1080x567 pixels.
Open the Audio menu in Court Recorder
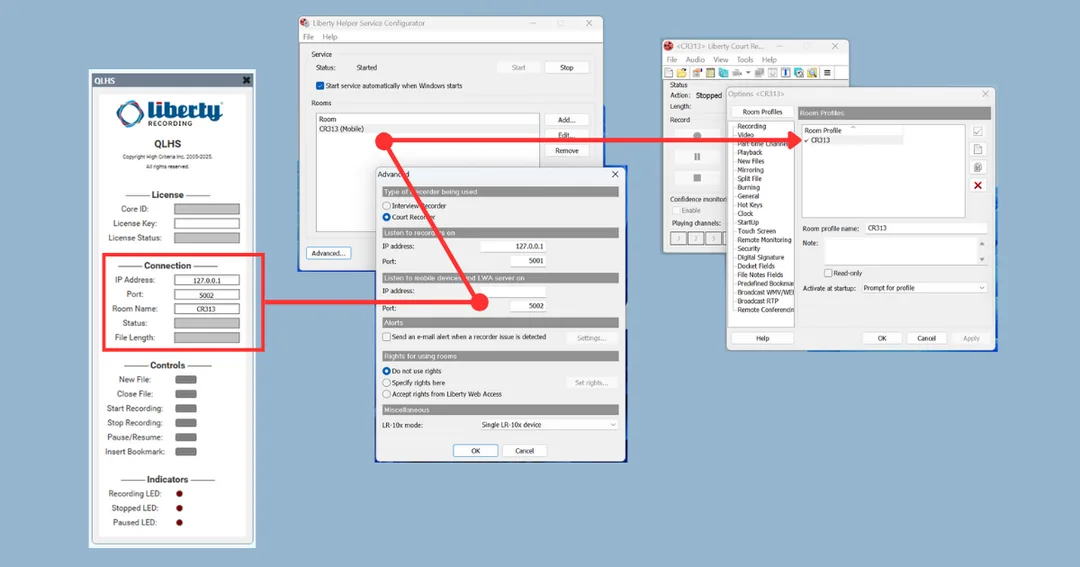tap(695, 60)
